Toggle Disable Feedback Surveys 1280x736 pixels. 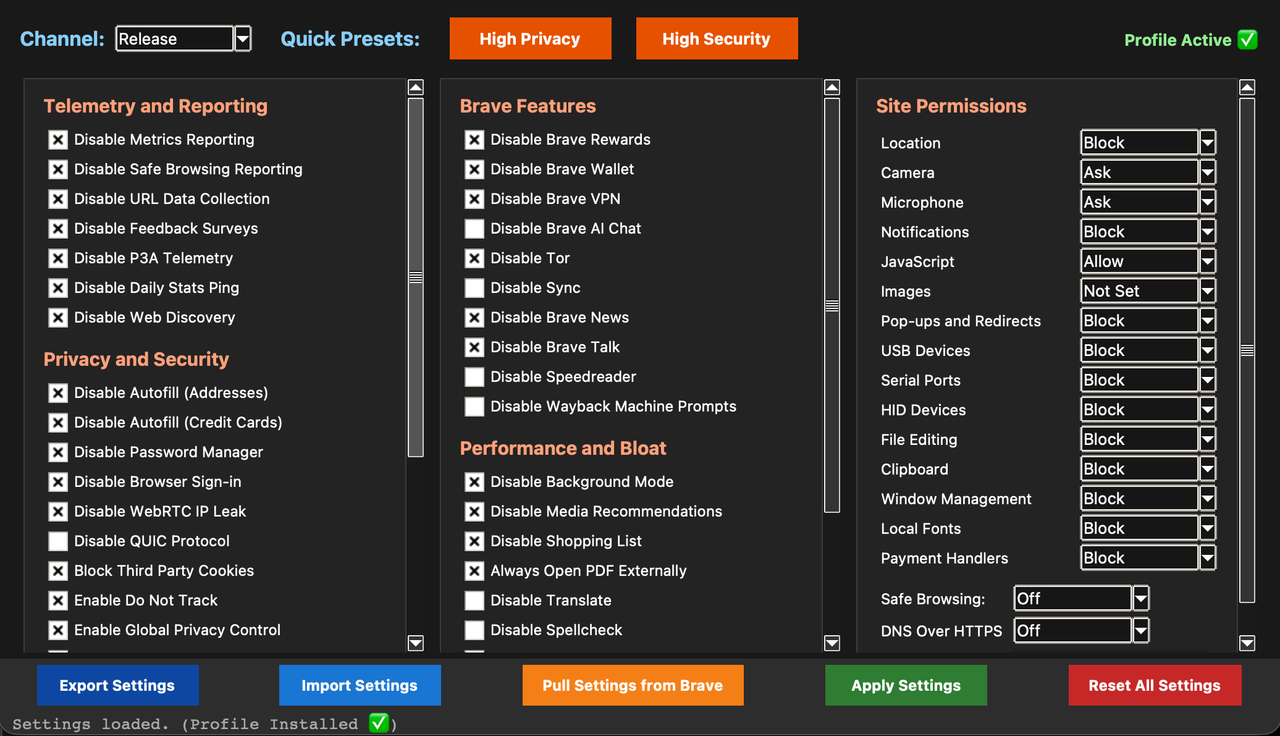58,229
